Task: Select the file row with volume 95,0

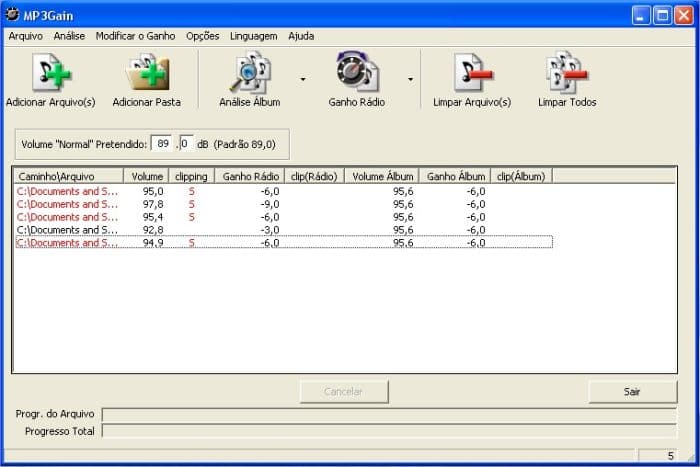Action: pos(284,192)
